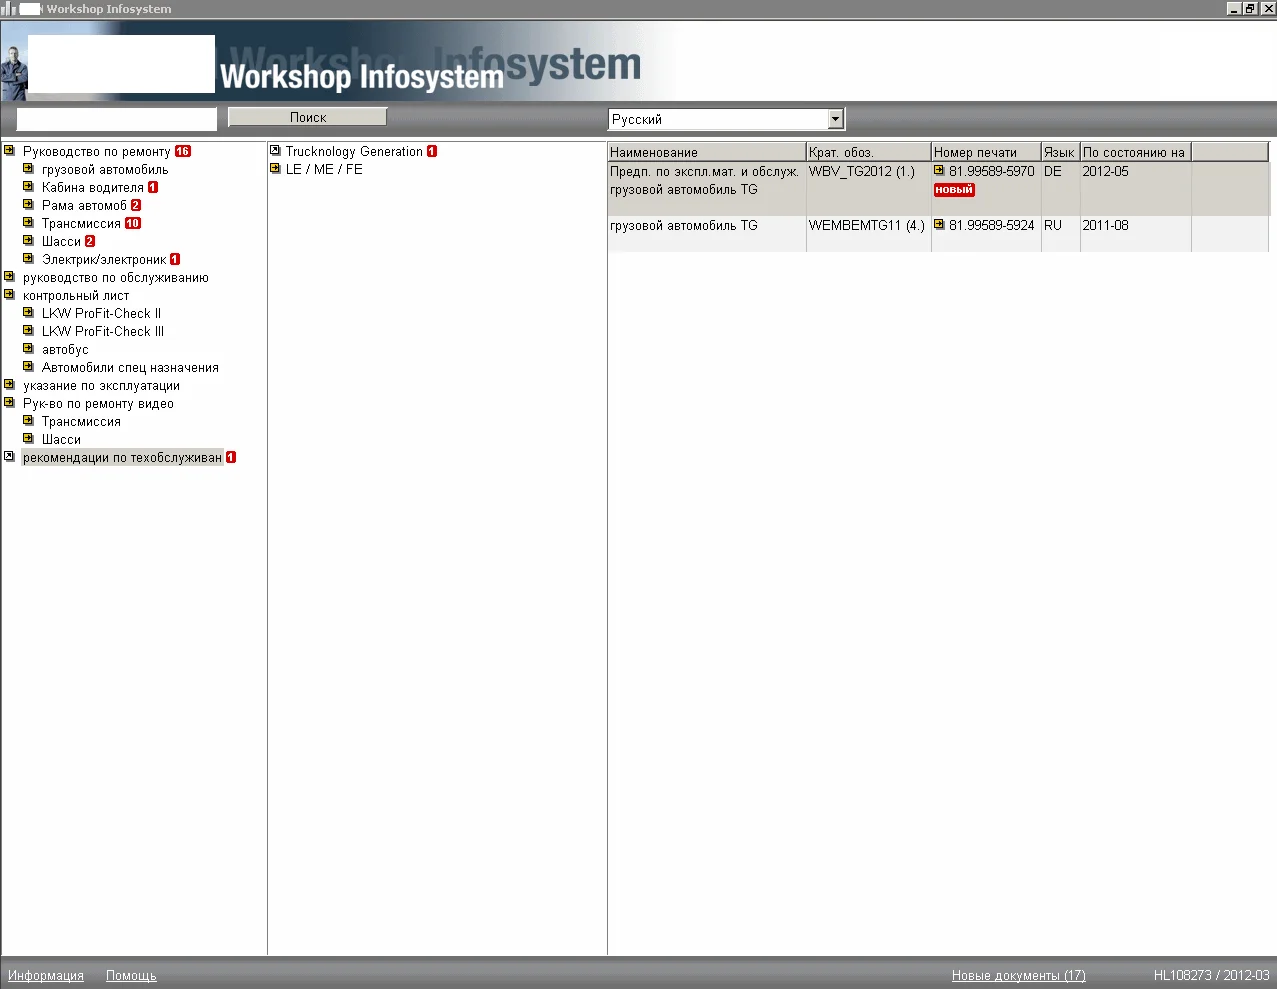Open указание по эксплуатации node
Image resolution: width=1277 pixels, height=989 pixels.
[101, 386]
